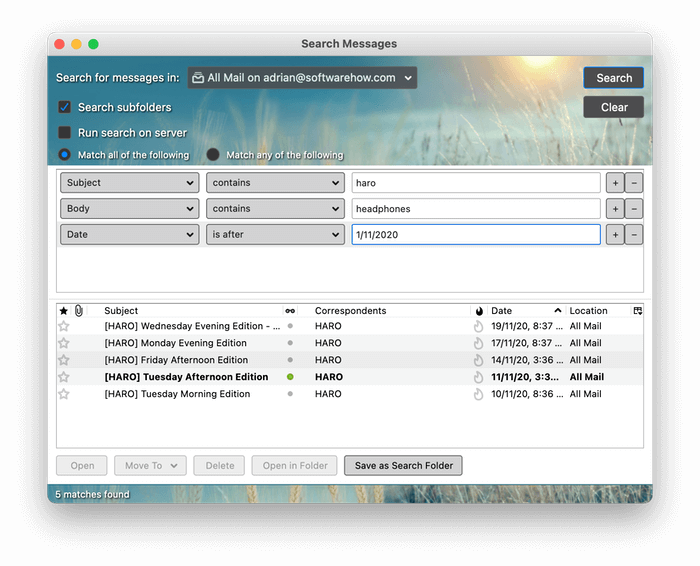Enable Run search on server
This screenshot has width=700, height=566.
(65, 133)
